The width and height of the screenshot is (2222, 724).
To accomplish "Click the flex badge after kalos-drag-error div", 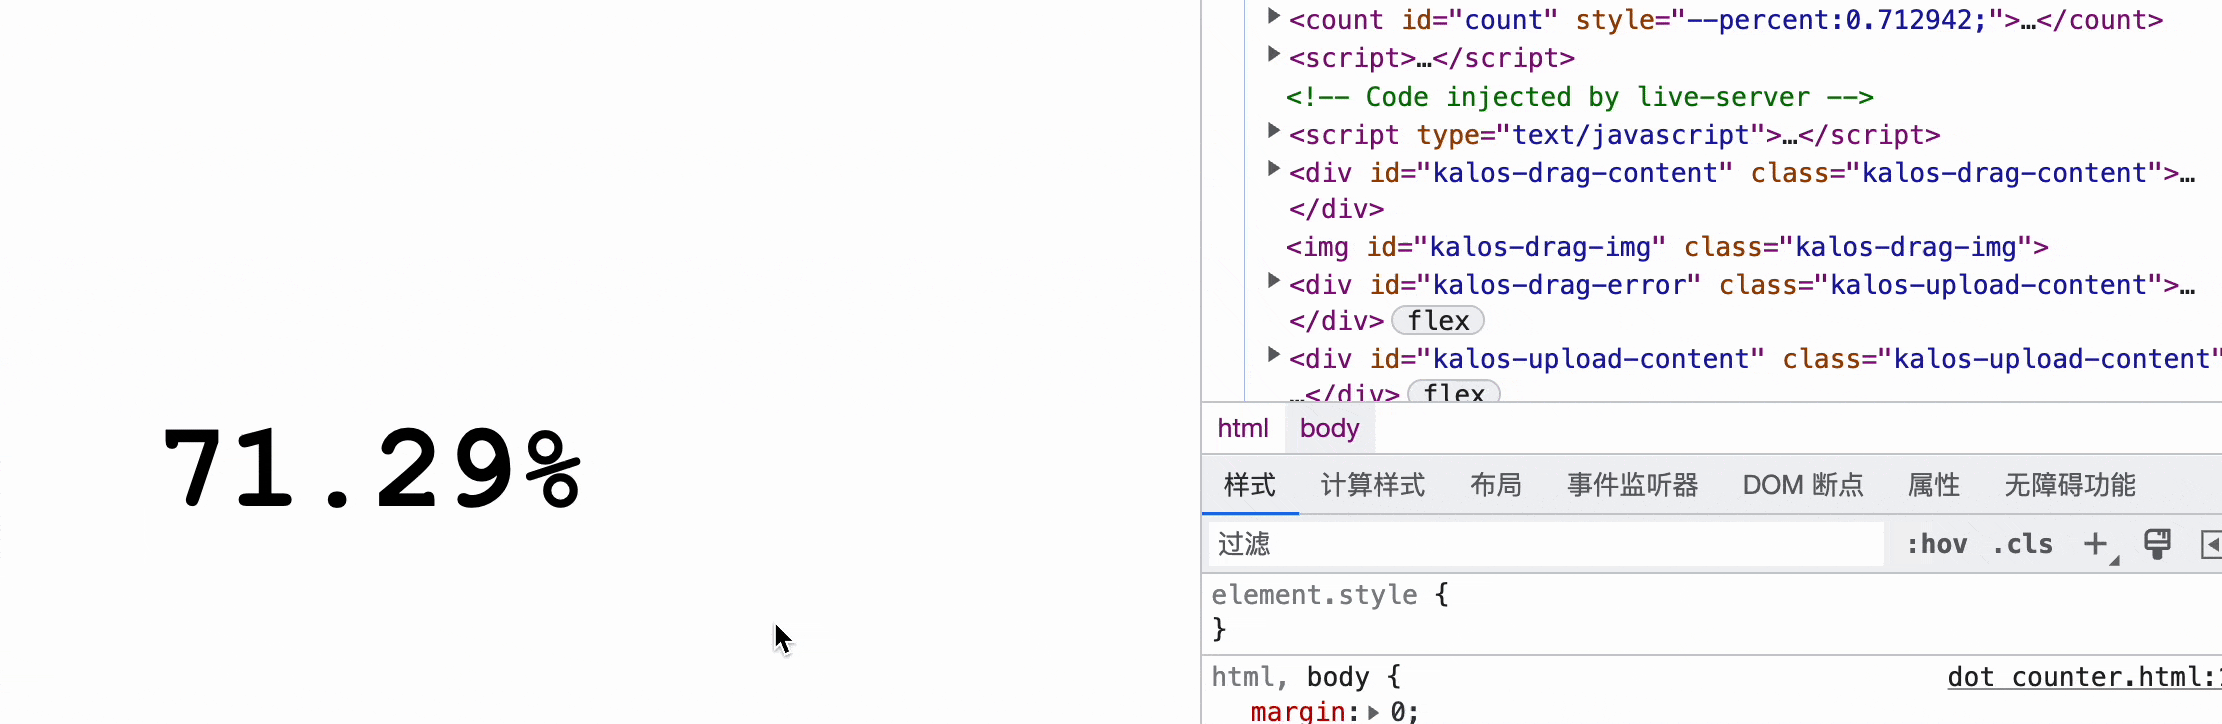I will coord(1438,321).
